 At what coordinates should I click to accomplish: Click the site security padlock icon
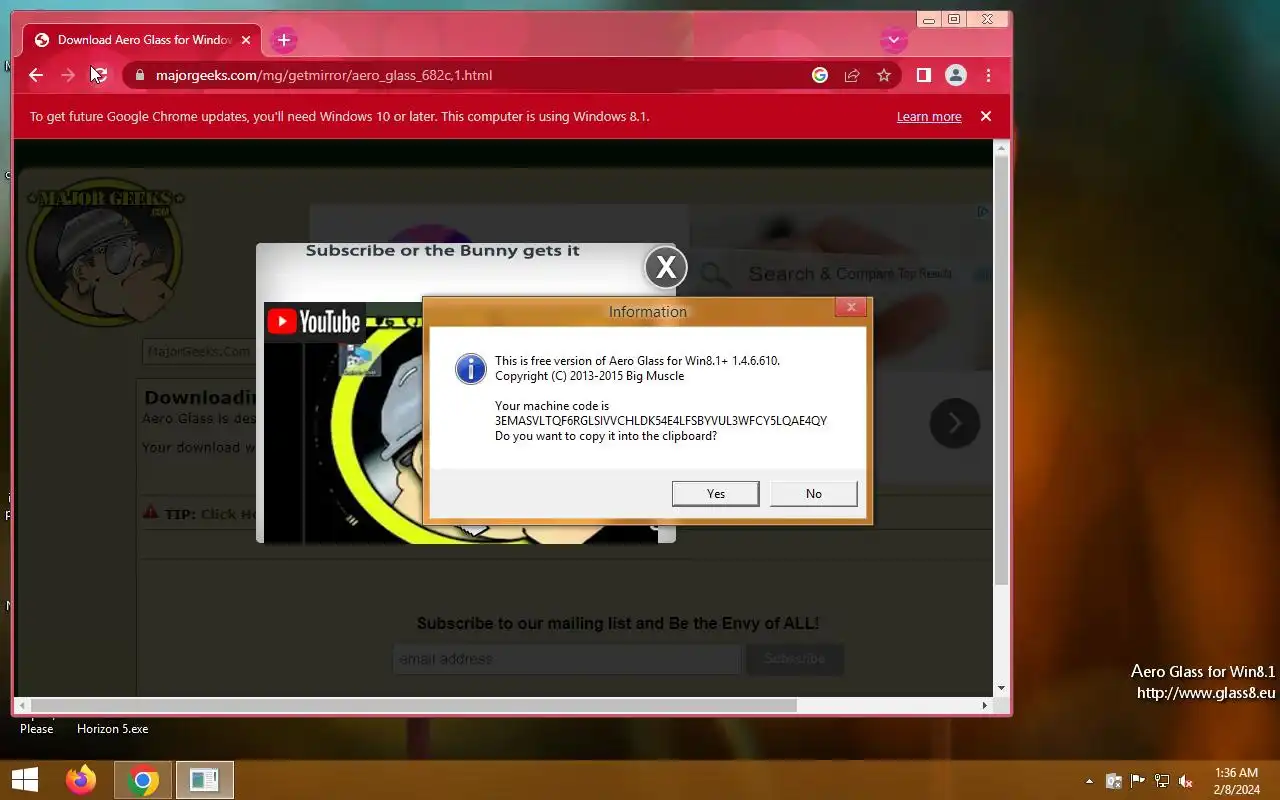click(x=139, y=75)
